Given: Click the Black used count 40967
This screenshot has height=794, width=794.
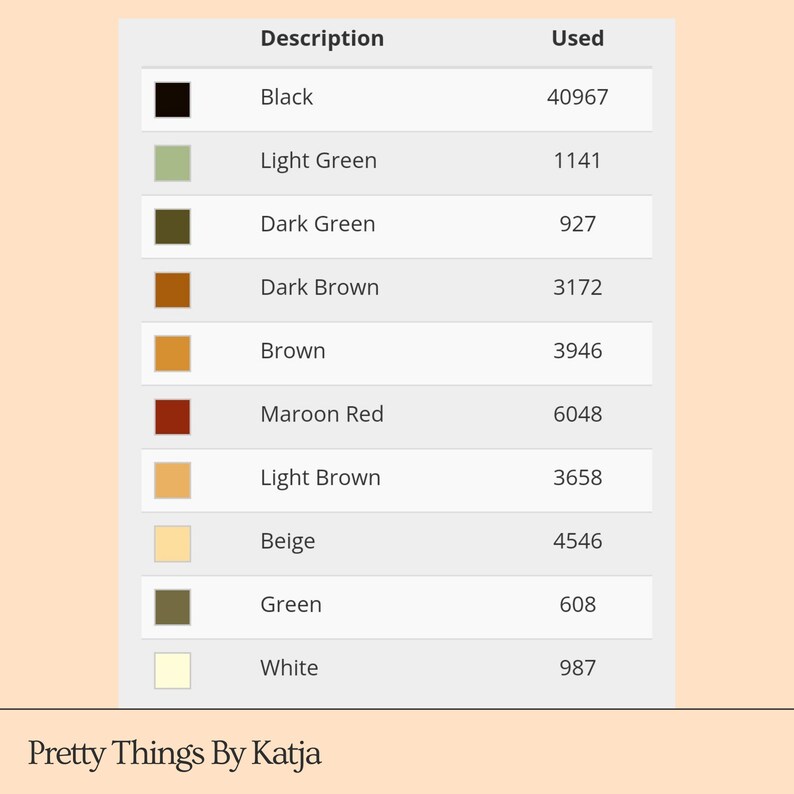Looking at the screenshot, I should point(578,97).
